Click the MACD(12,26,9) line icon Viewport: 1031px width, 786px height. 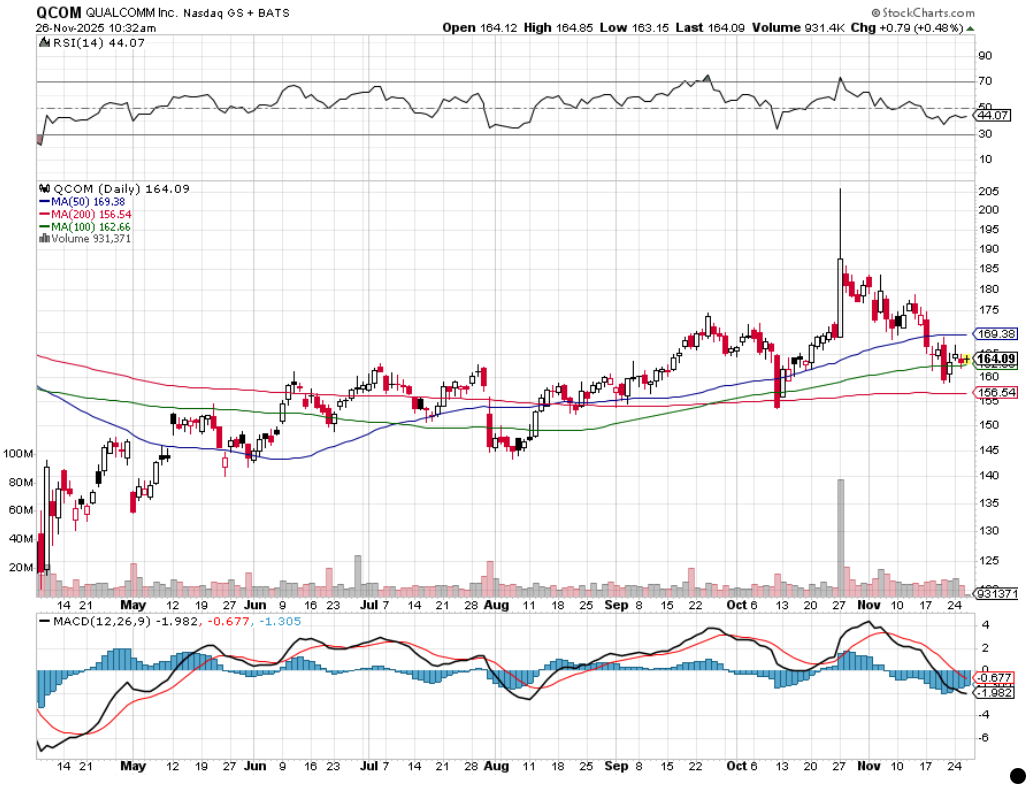(x=44, y=621)
